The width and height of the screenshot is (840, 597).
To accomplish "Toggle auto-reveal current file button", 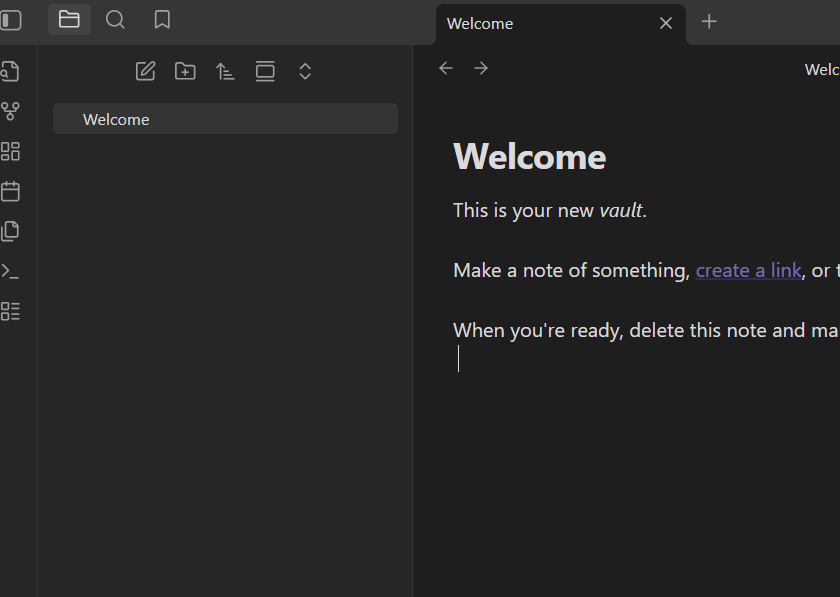I will [265, 71].
